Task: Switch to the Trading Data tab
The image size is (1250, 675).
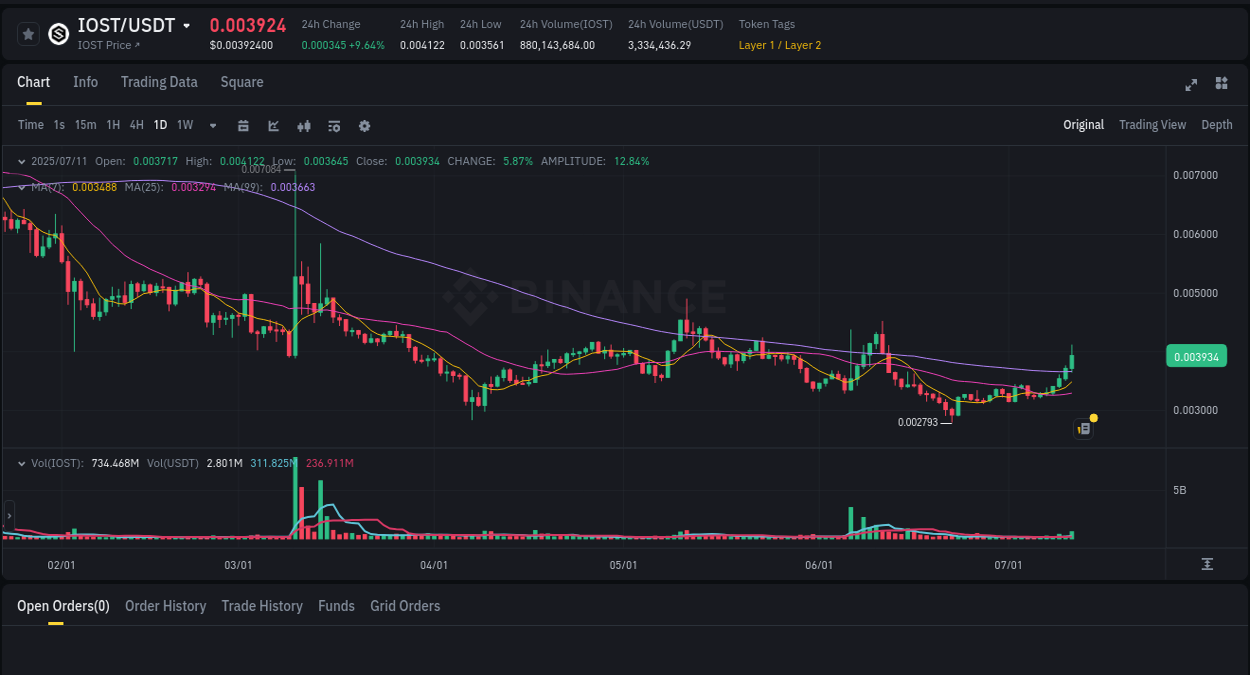Action: pyautogui.click(x=159, y=82)
